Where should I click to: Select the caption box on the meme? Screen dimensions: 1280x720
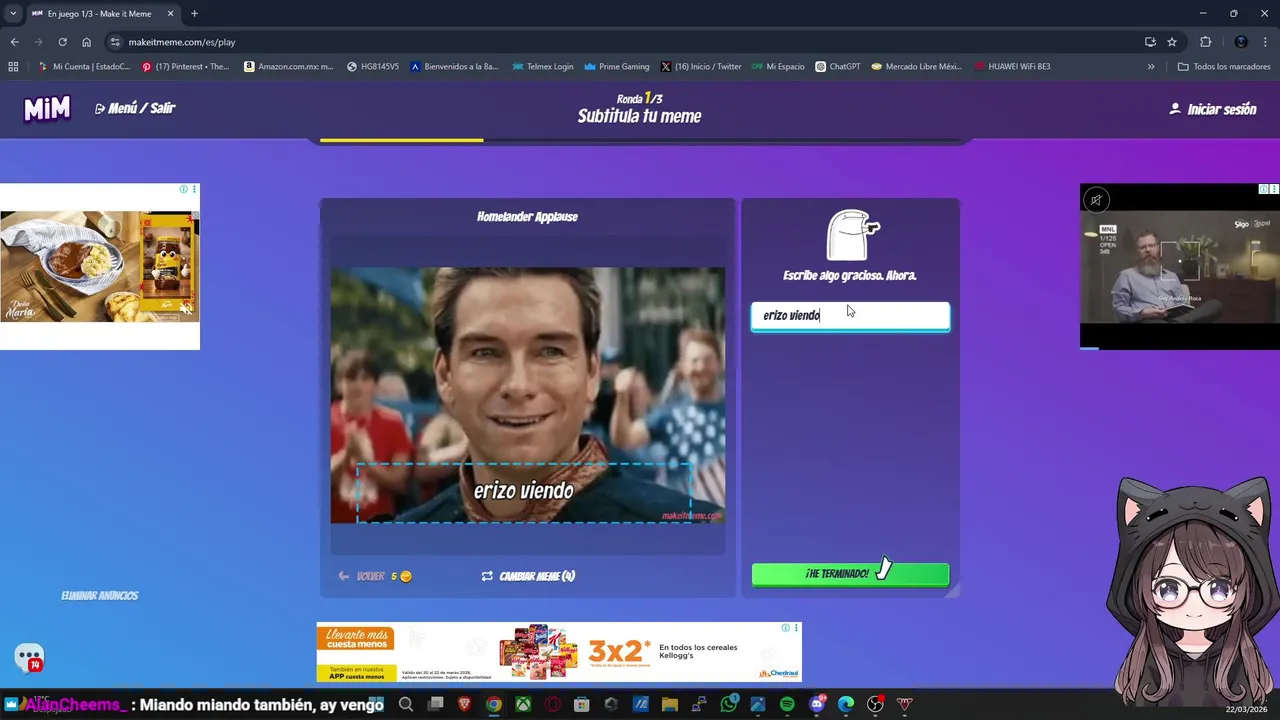pyautogui.click(x=524, y=491)
